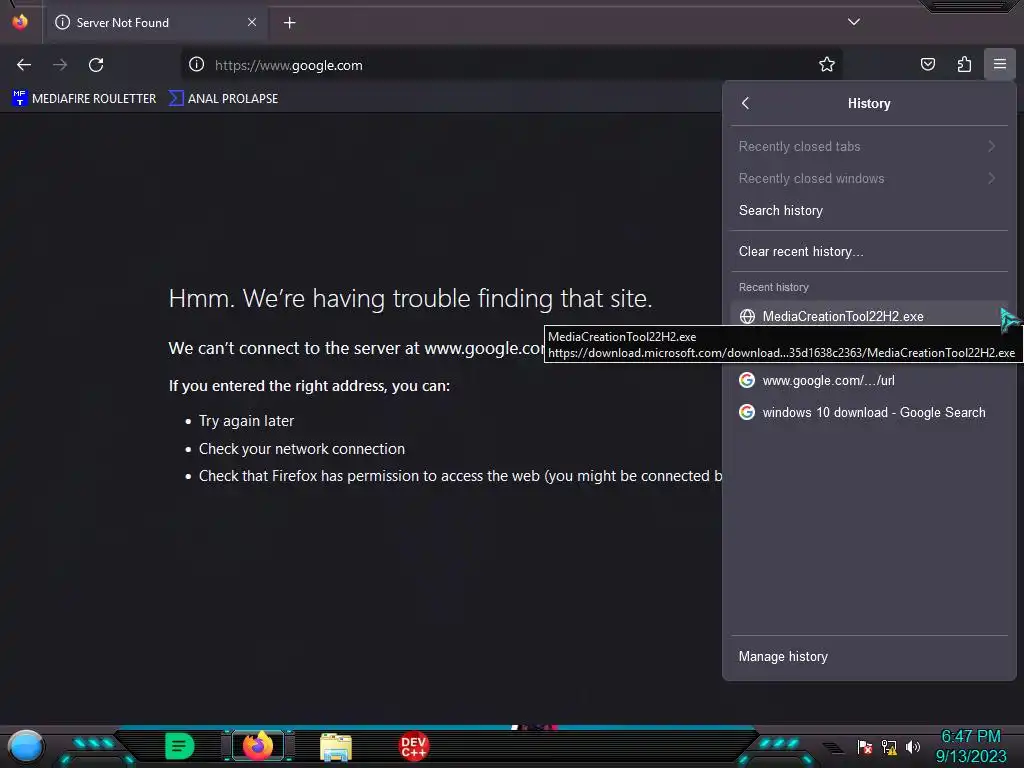The height and width of the screenshot is (768, 1024).
Task: Choose Search history menu item
Action: 869,210
